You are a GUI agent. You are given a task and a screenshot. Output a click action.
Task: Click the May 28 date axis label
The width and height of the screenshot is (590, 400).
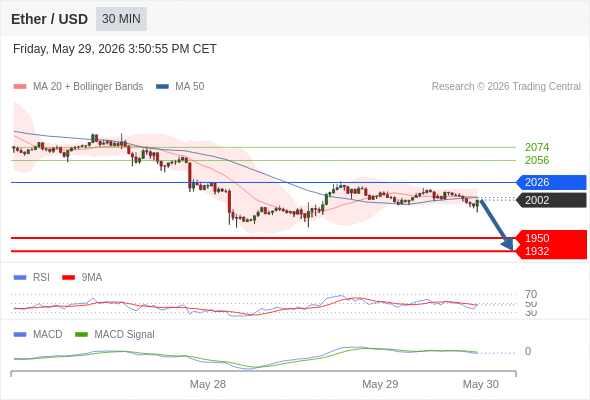(x=208, y=384)
